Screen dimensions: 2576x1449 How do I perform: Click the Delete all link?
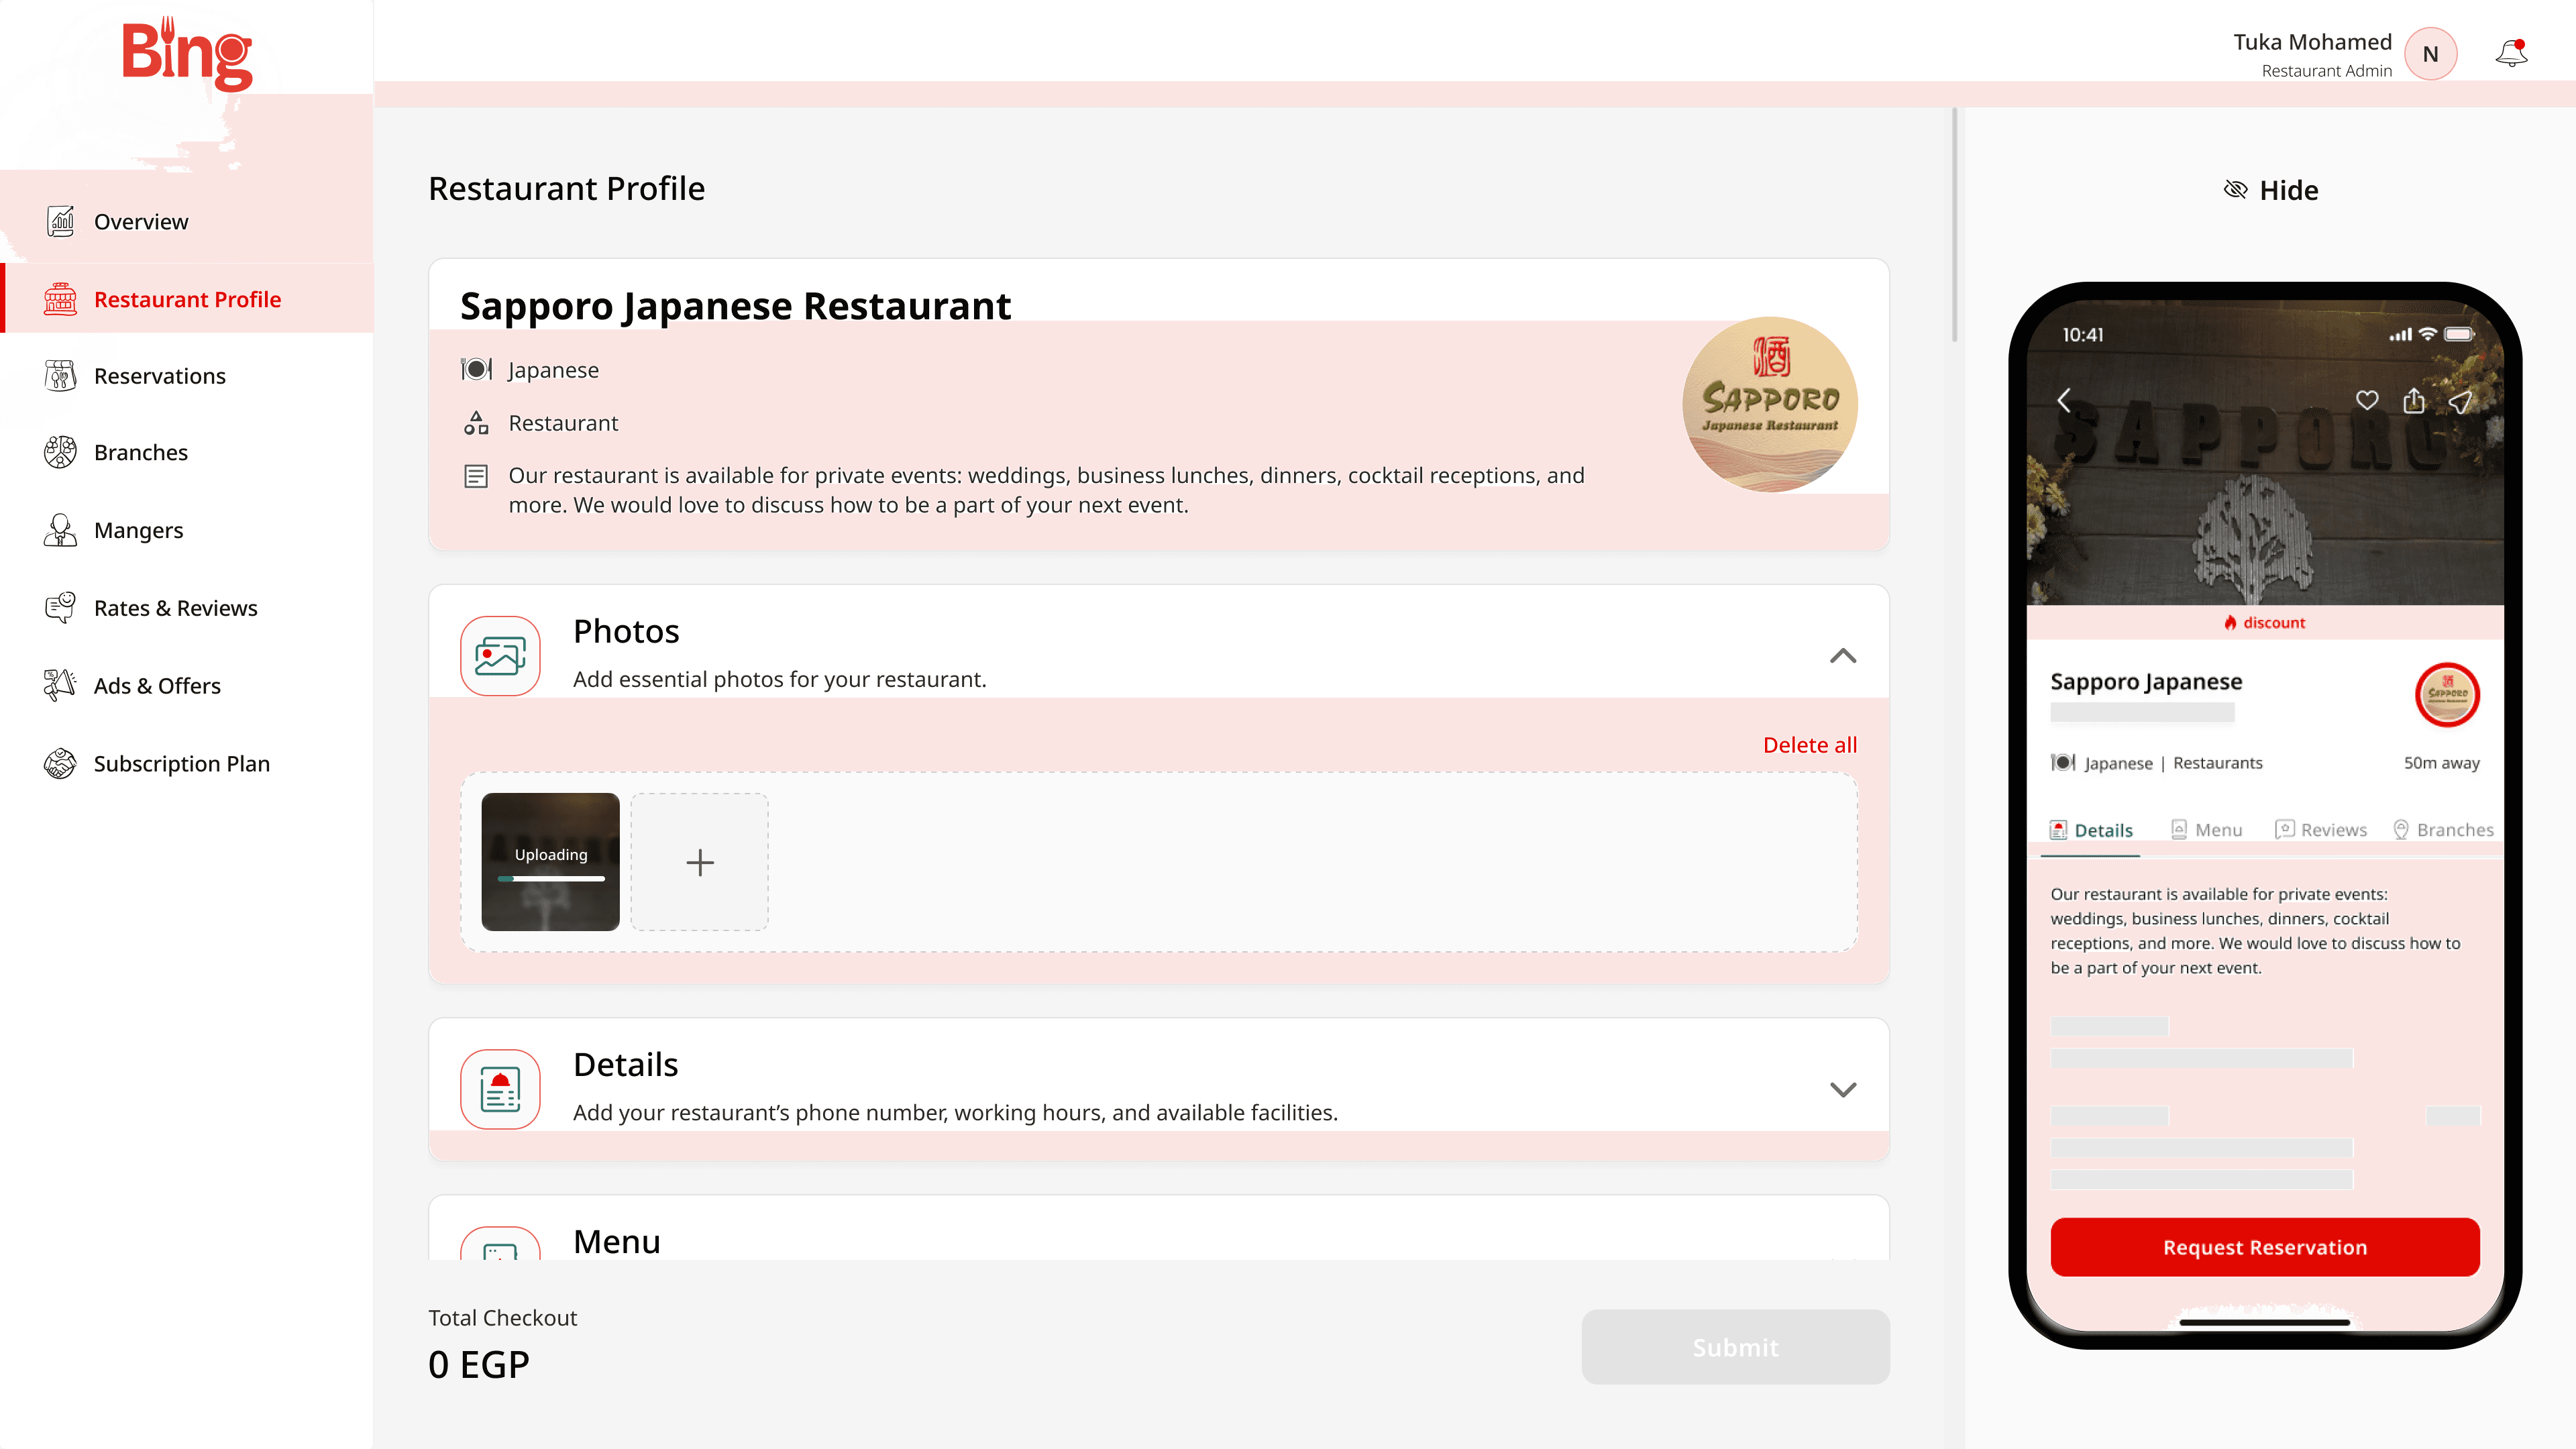1809,745
